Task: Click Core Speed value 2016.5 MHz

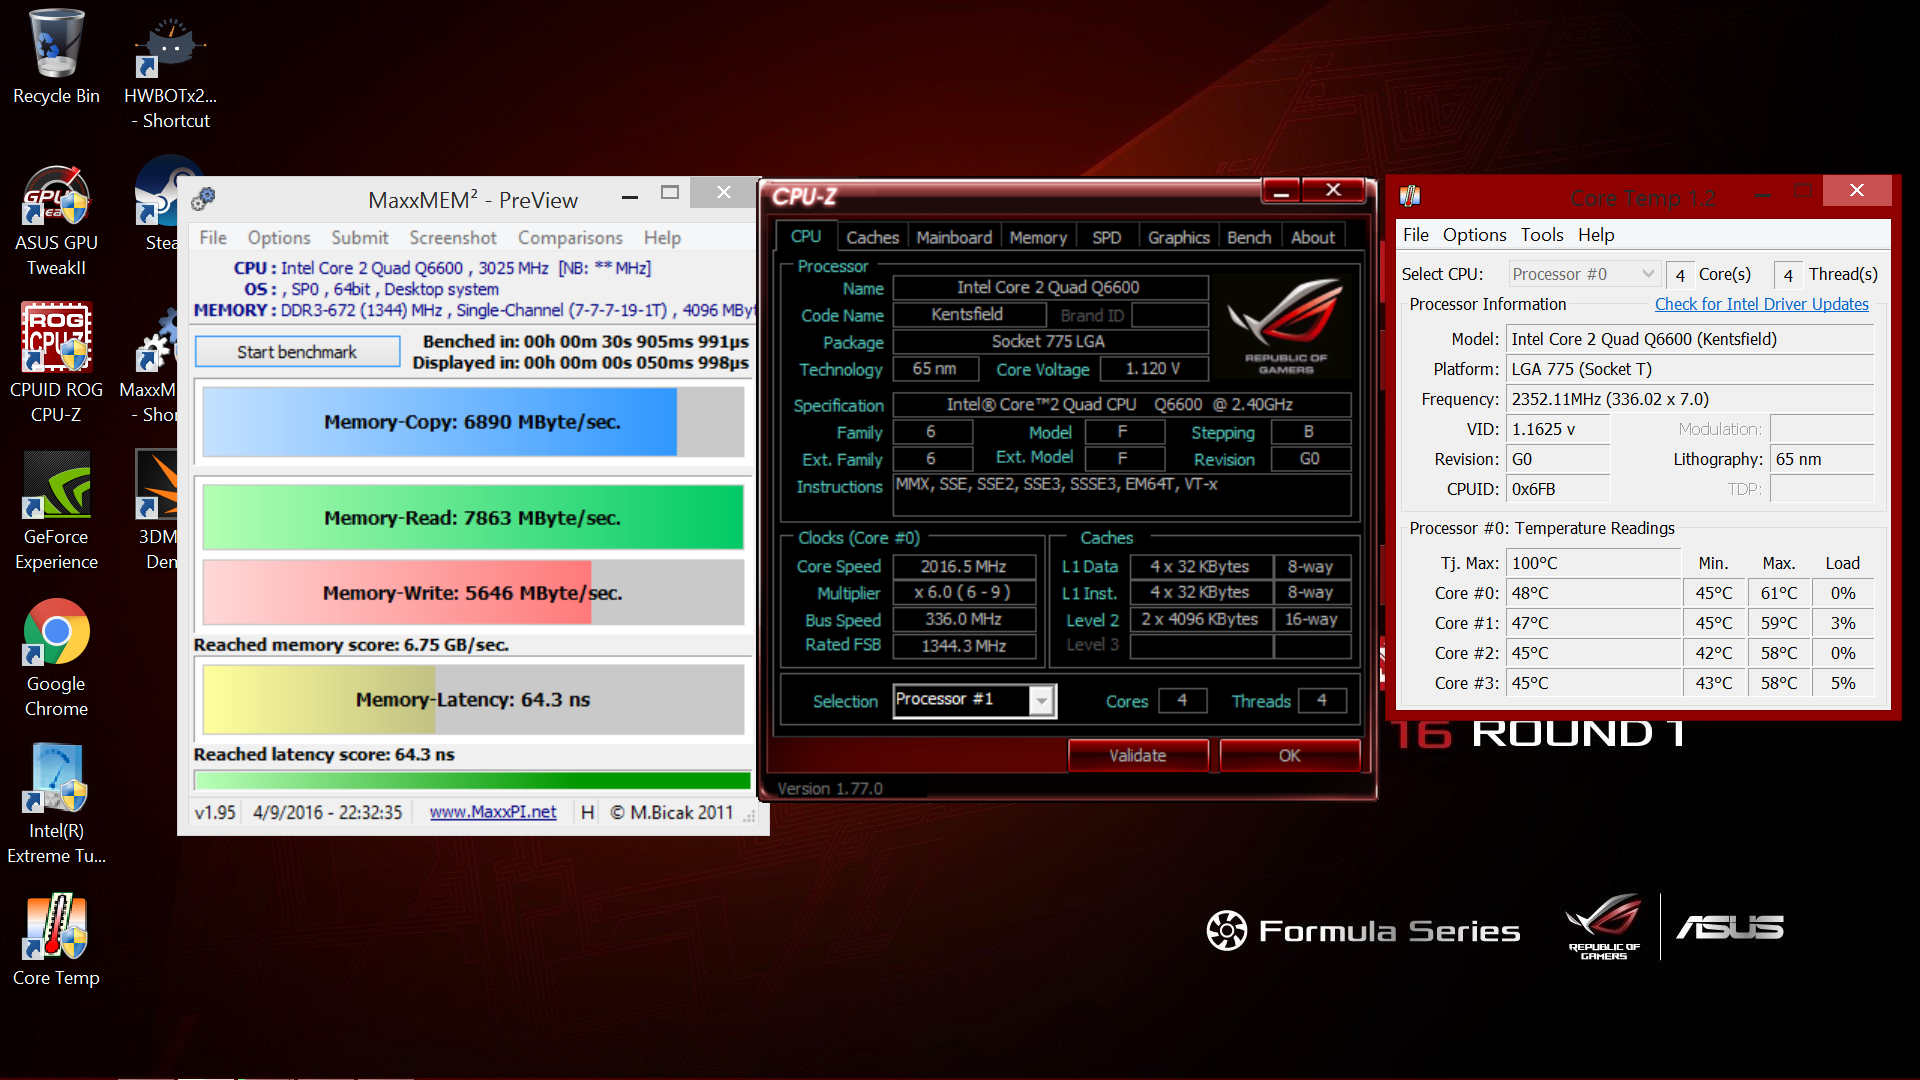Action: pyautogui.click(x=963, y=566)
